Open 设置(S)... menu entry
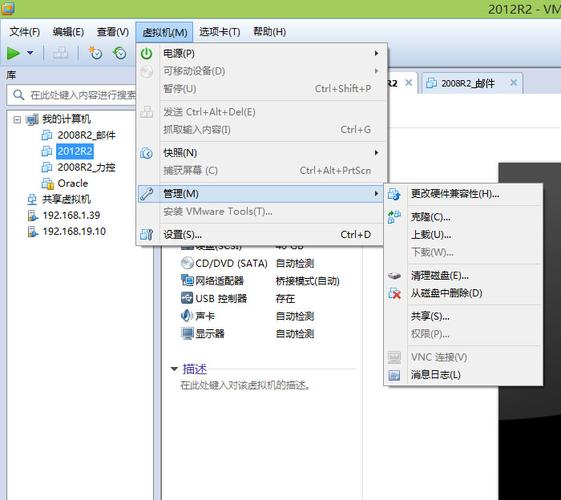 coord(260,235)
